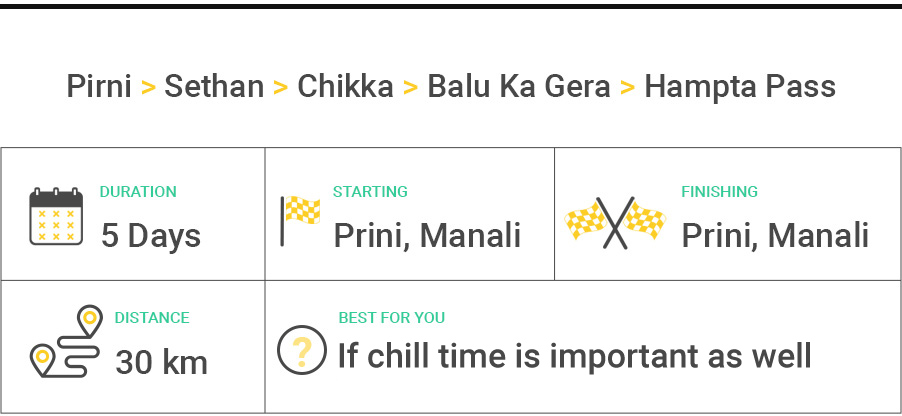Image resolution: width=902 pixels, height=416 pixels.
Task: Click the 30 km distance value
Action: pyautogui.click(x=161, y=361)
